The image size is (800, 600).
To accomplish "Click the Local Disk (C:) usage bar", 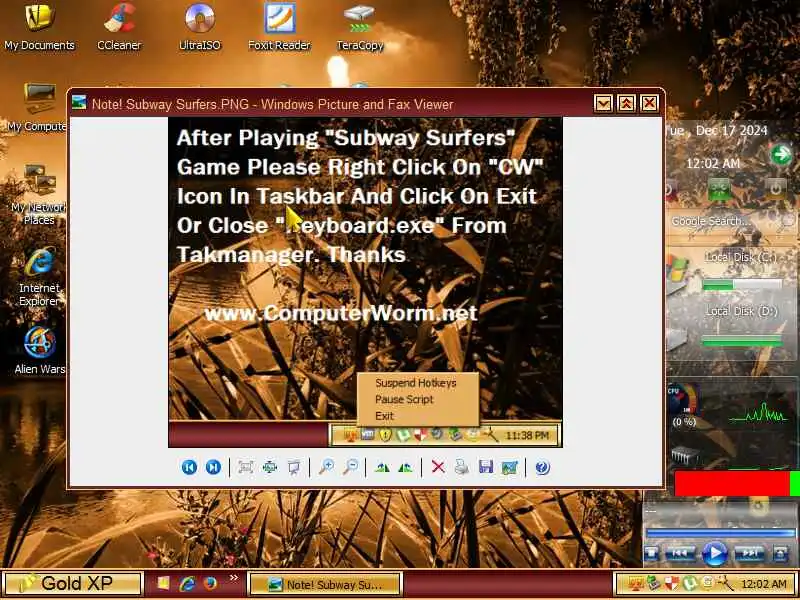I will (742, 284).
